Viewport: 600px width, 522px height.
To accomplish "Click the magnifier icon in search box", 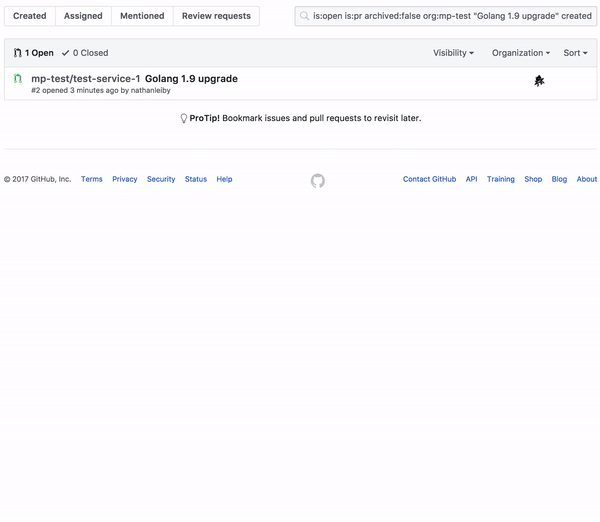I will (x=304, y=16).
